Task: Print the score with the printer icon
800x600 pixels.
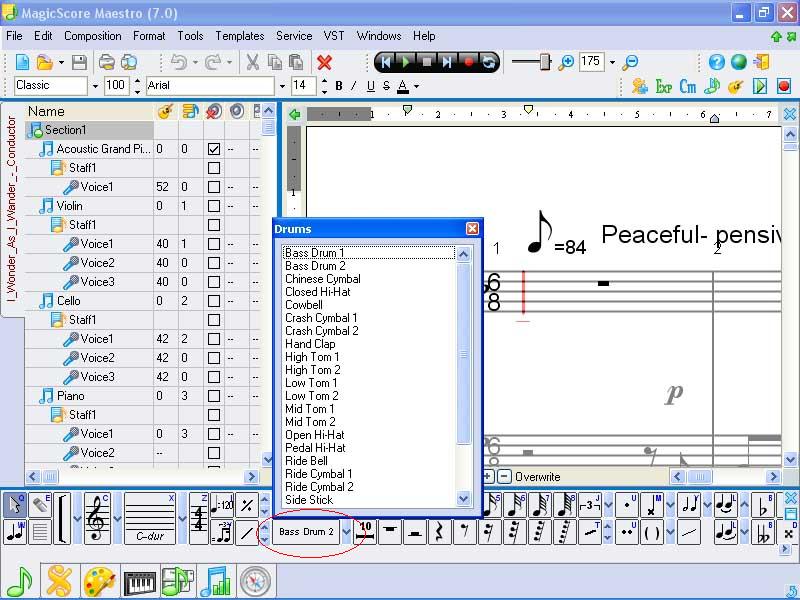Action: 106,62
